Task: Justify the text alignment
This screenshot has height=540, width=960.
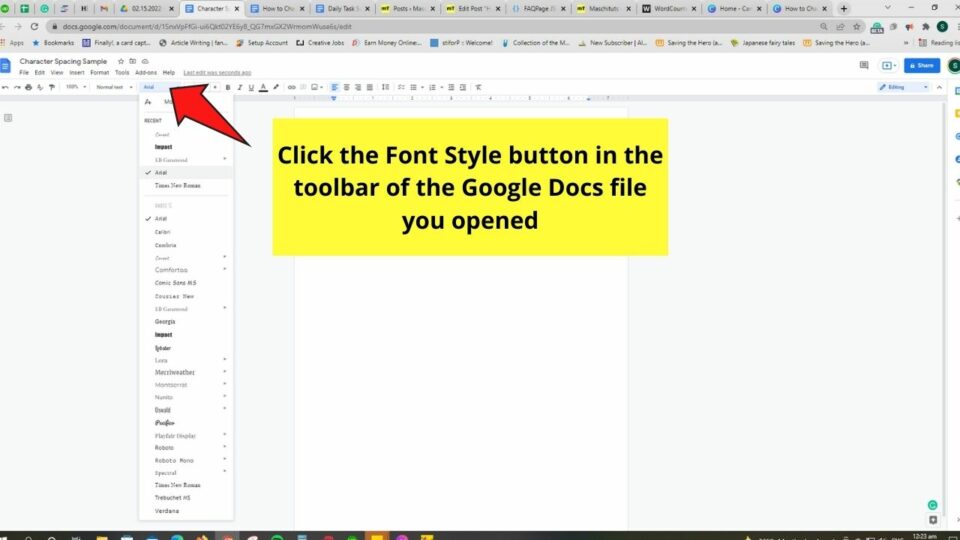Action: (x=369, y=88)
